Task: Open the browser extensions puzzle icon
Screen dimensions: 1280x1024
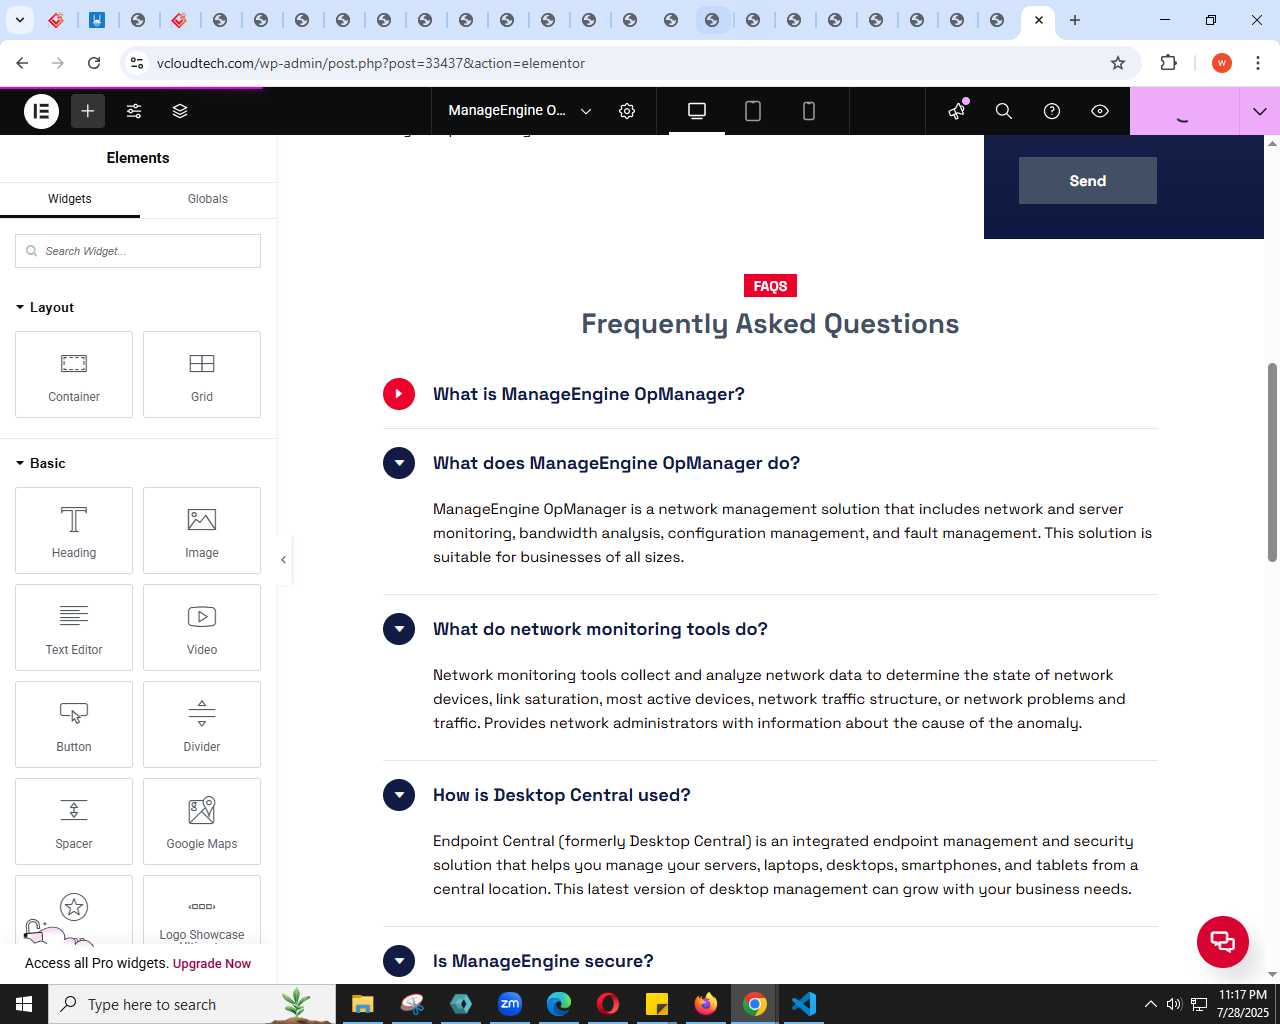Action: [x=1168, y=63]
